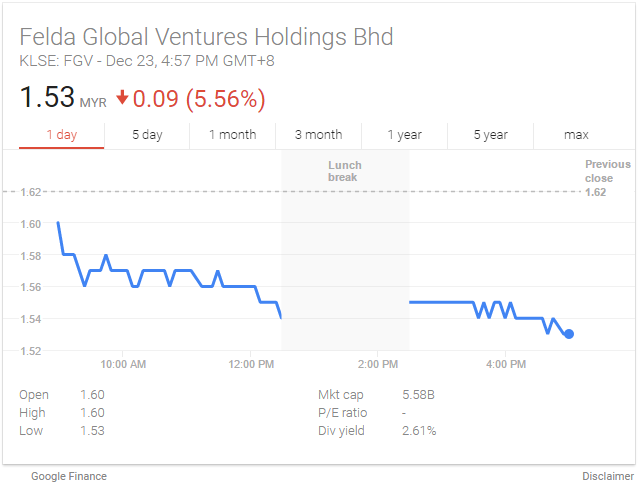Click the 1.53 stock price
This screenshot has height=486, width=638.
coord(47,98)
